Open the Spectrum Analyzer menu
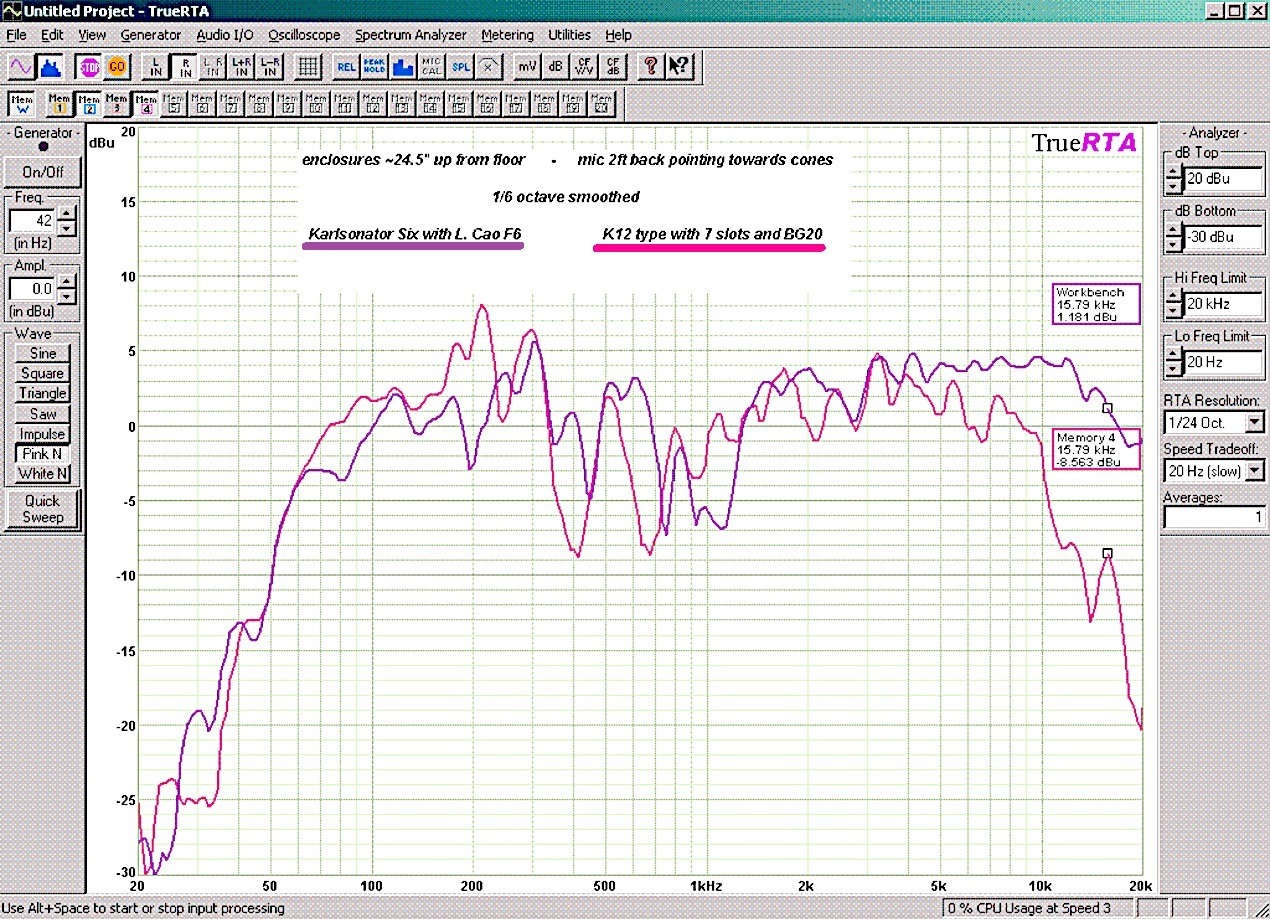Screen dimensions: 1270x920 click(410, 35)
